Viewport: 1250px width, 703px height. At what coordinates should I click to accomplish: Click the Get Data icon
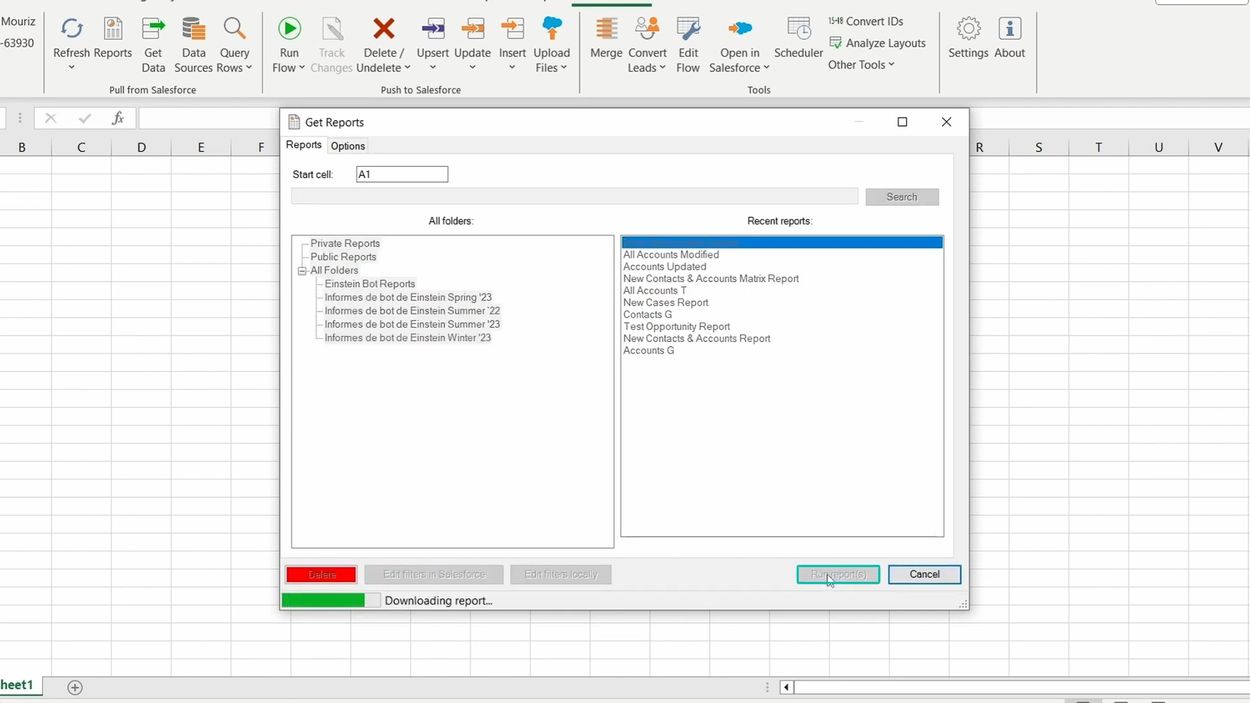[x=153, y=28]
